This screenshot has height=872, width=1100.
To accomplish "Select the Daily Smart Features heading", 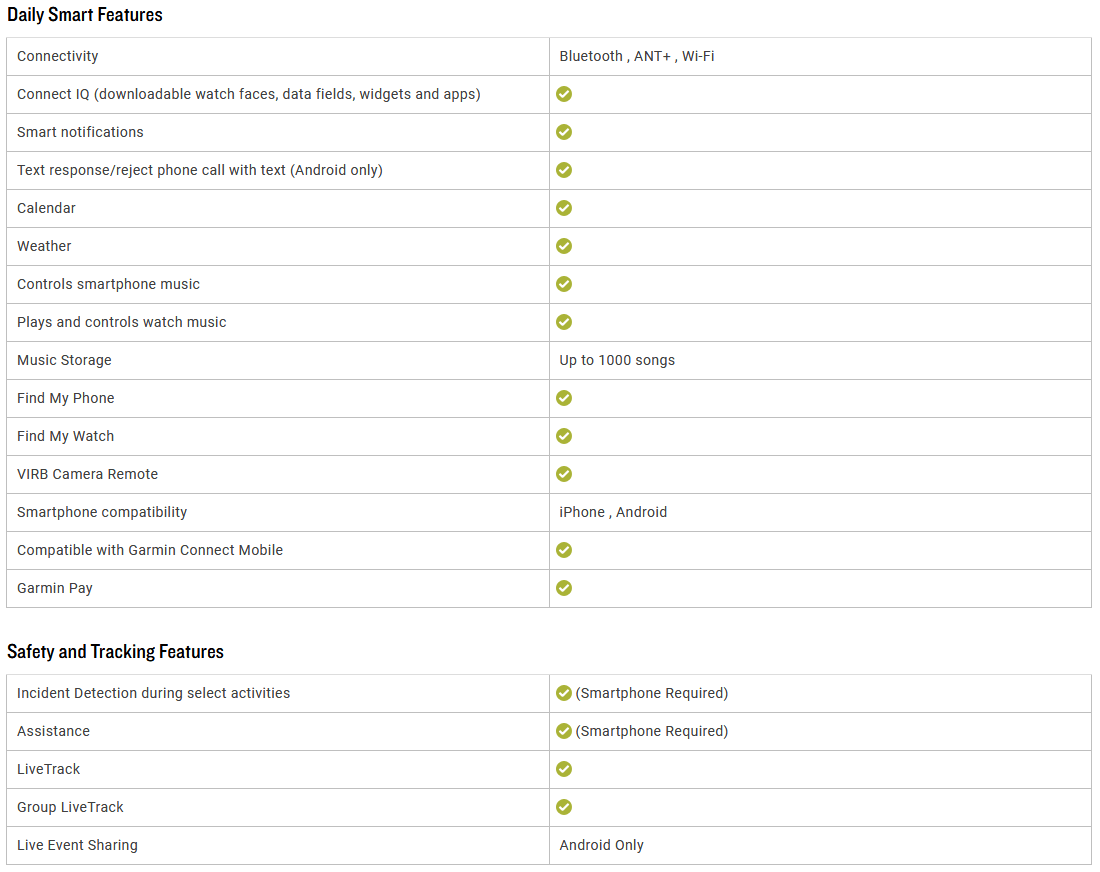I will tap(85, 15).
